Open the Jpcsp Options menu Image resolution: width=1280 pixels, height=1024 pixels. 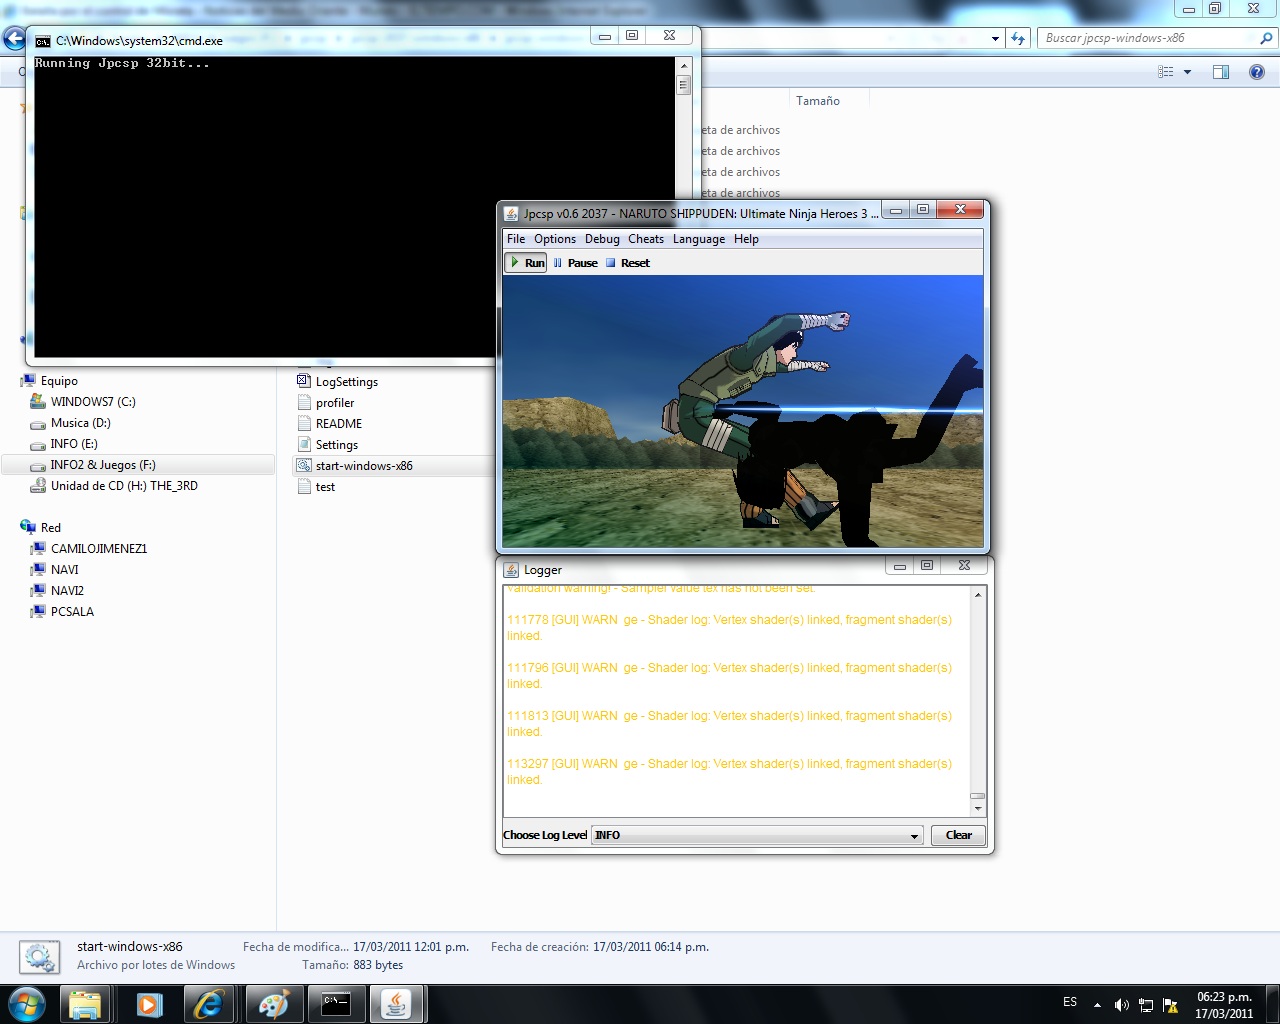click(555, 239)
